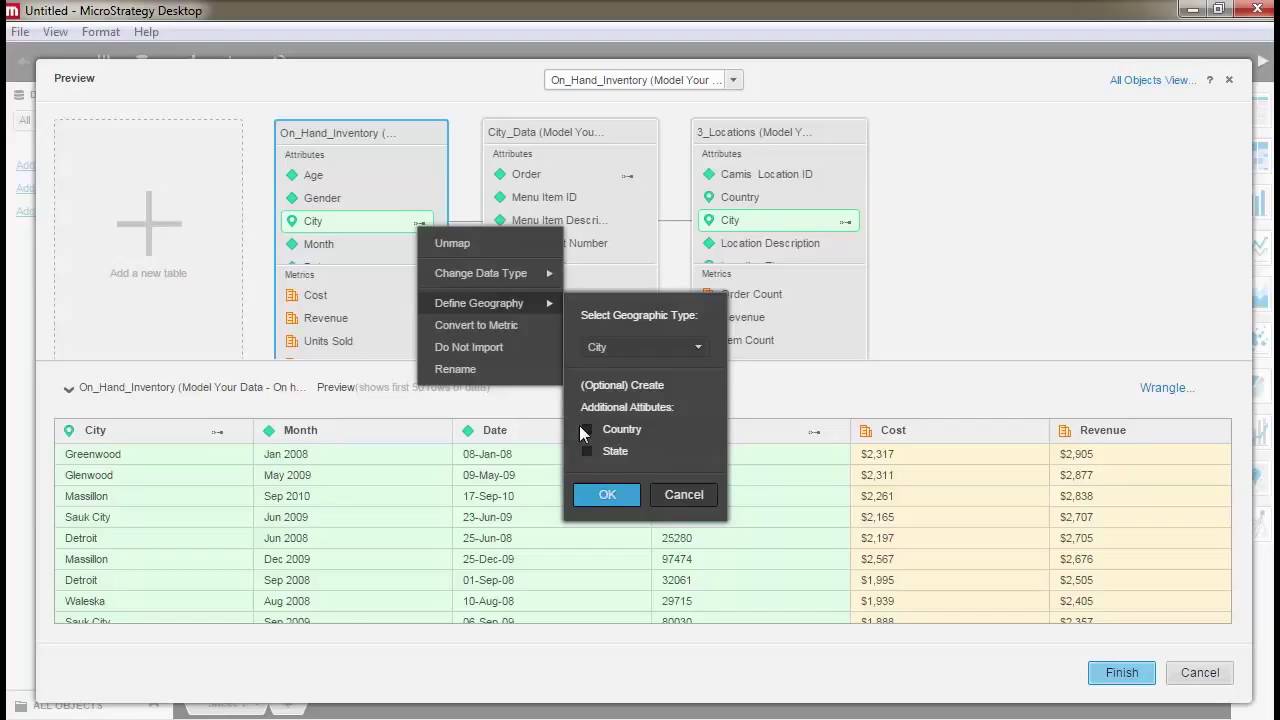Click the City_Data table header
The height and width of the screenshot is (720, 1280).
(x=570, y=132)
